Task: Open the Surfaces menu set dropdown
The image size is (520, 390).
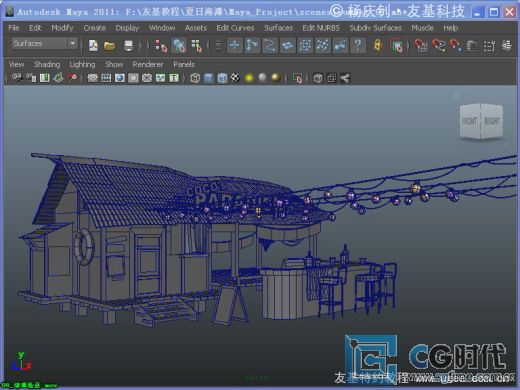Action: [x=45, y=43]
